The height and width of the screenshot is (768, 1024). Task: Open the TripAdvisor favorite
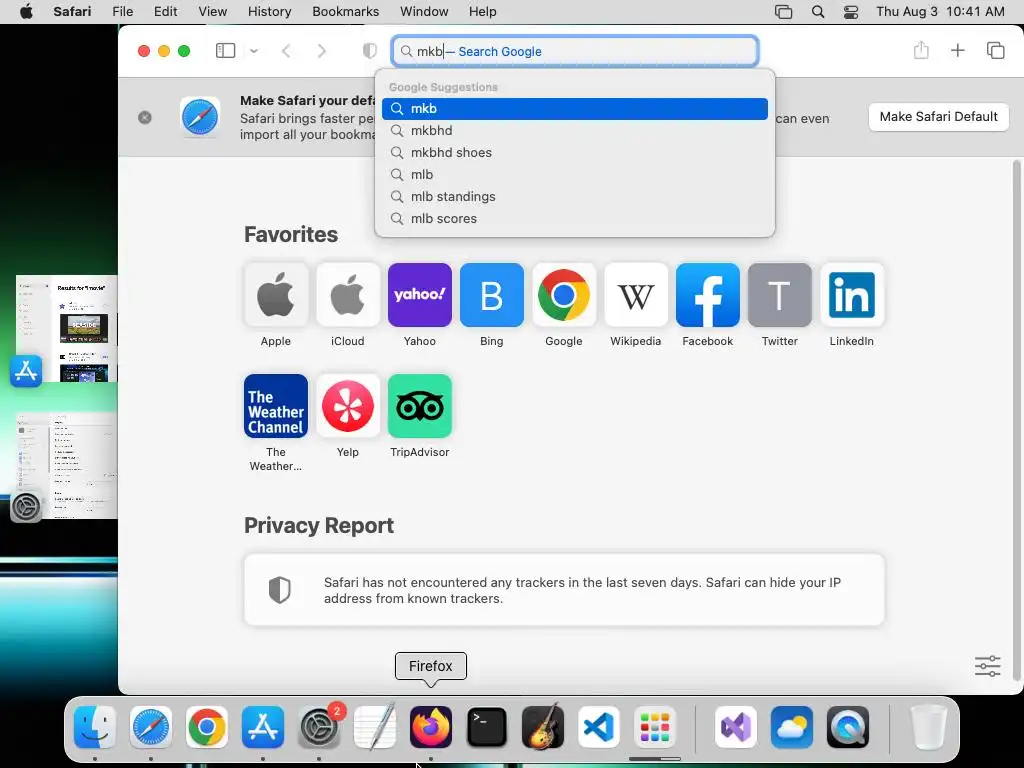pyautogui.click(x=419, y=406)
